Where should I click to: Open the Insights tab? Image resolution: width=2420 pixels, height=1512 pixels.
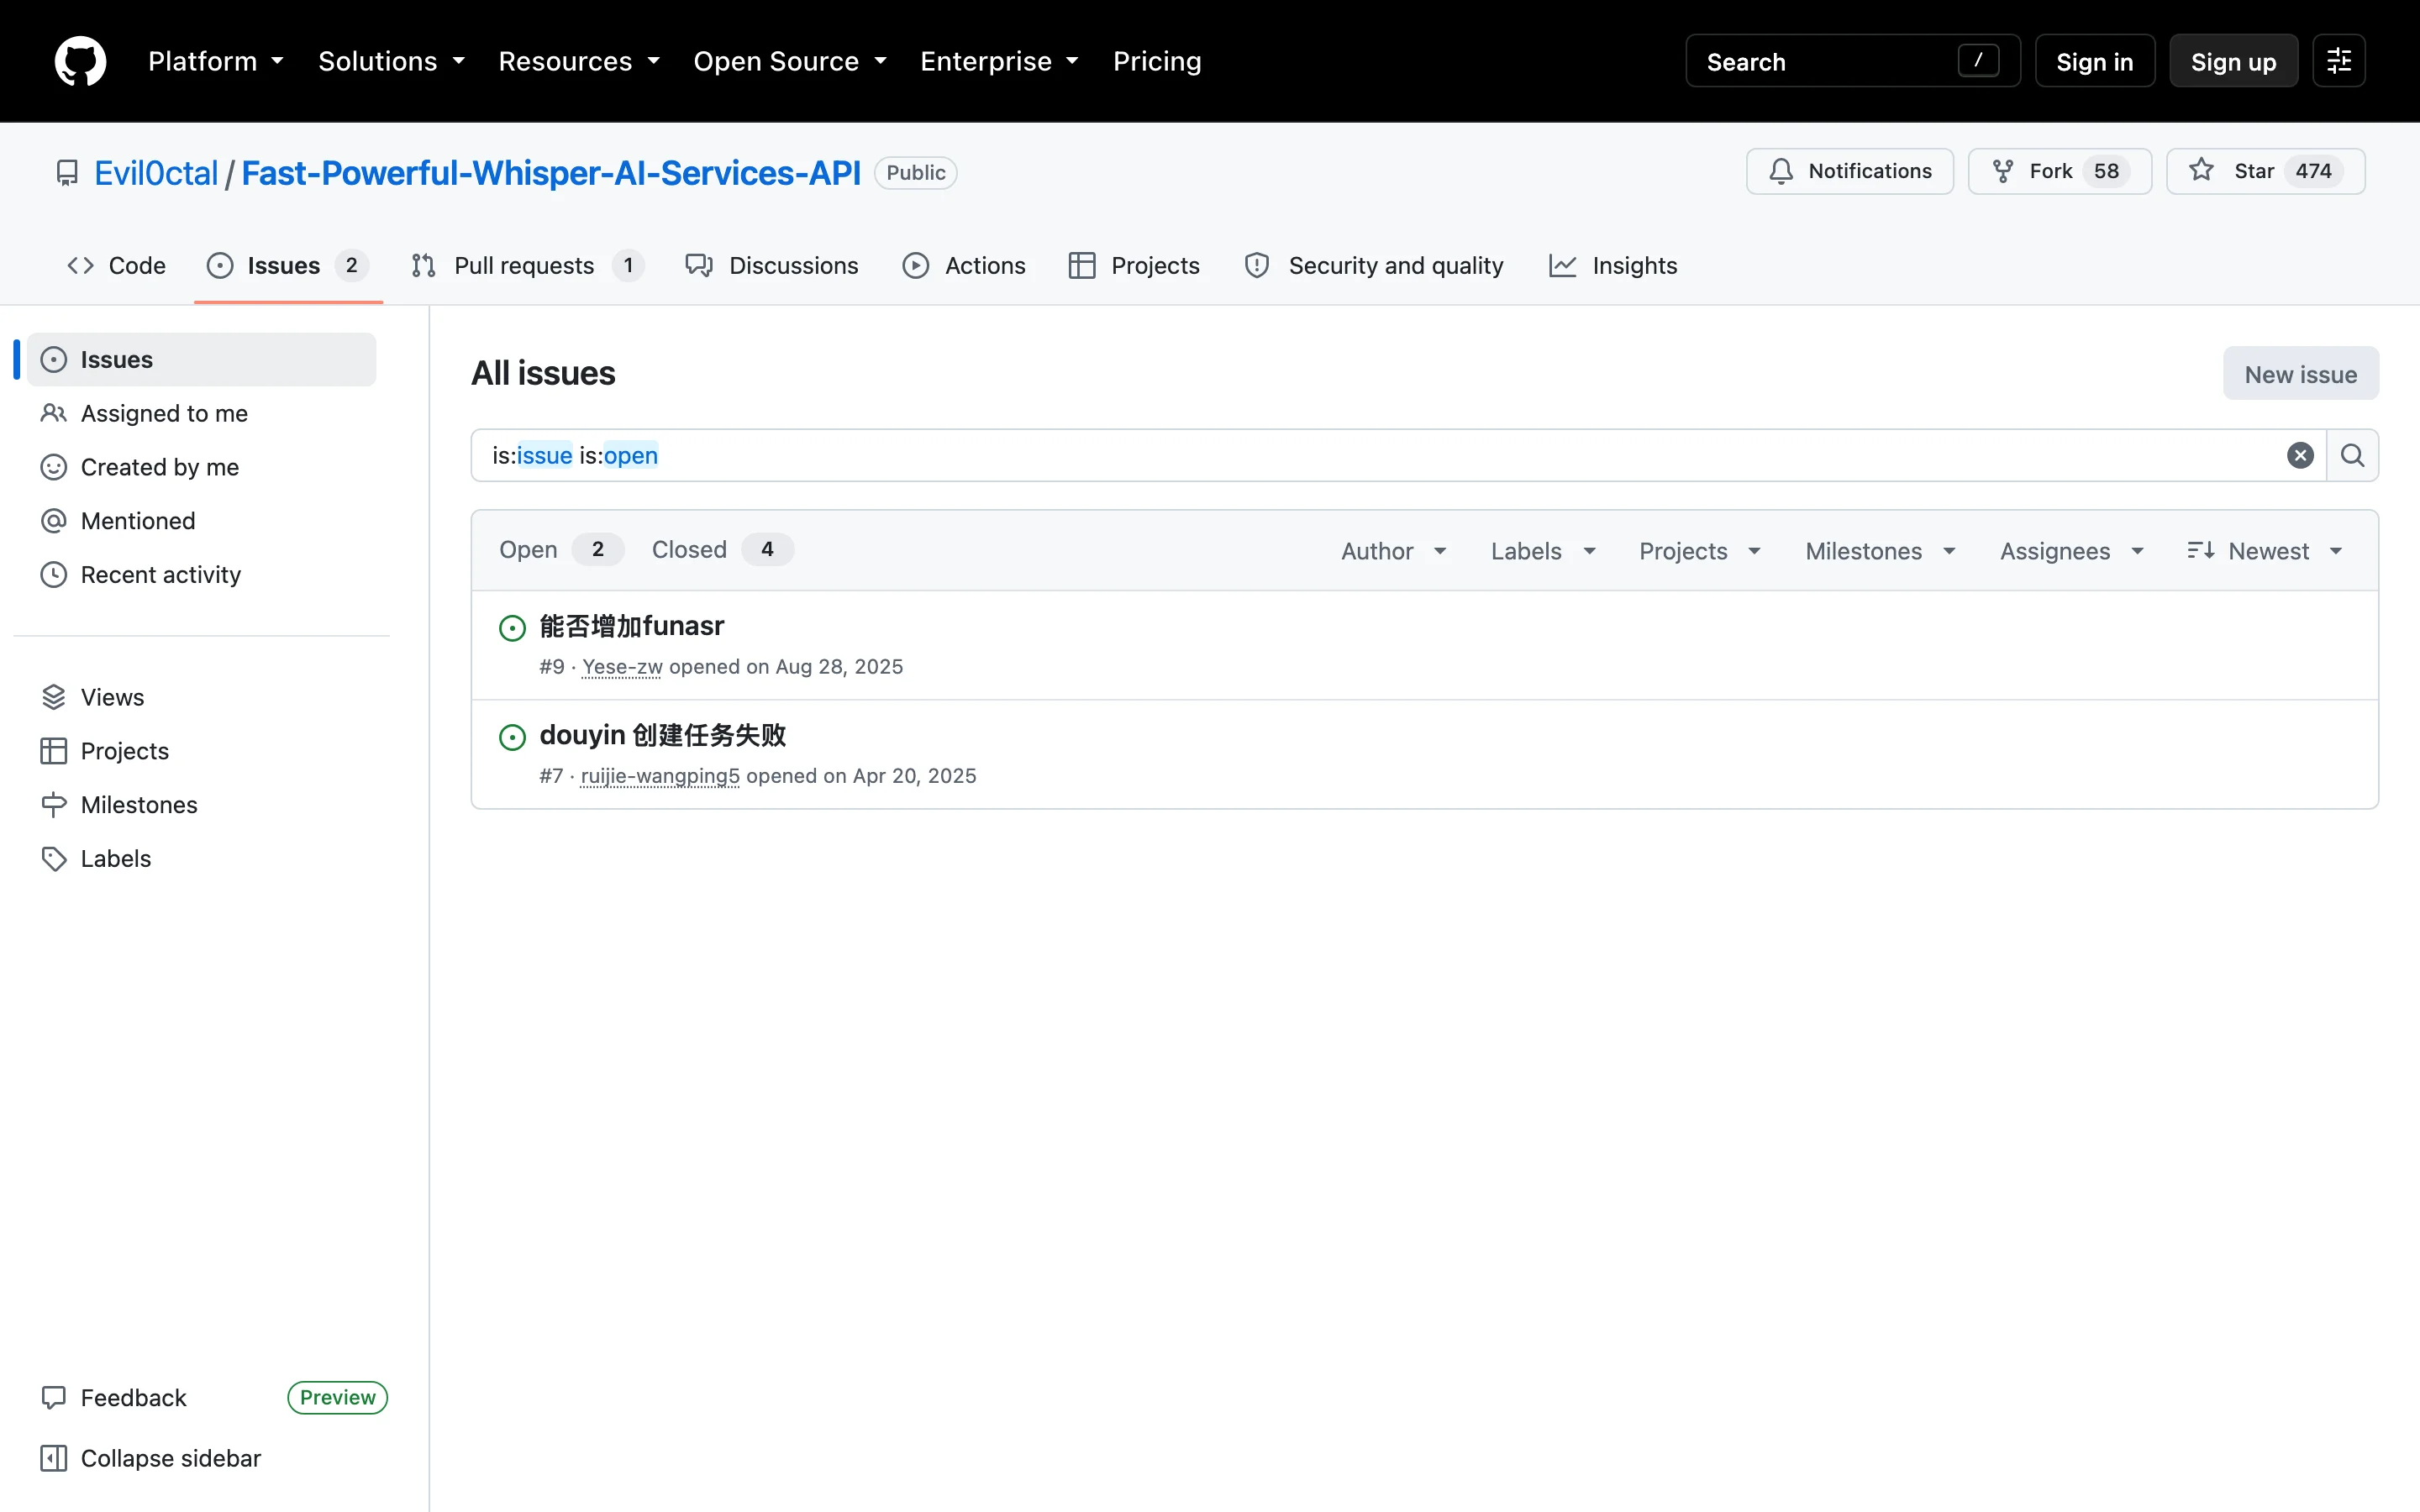(x=1613, y=265)
